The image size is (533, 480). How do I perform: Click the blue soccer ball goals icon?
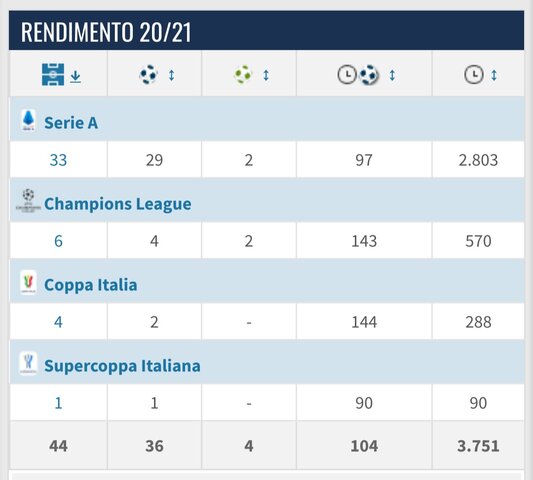pyautogui.click(x=149, y=74)
